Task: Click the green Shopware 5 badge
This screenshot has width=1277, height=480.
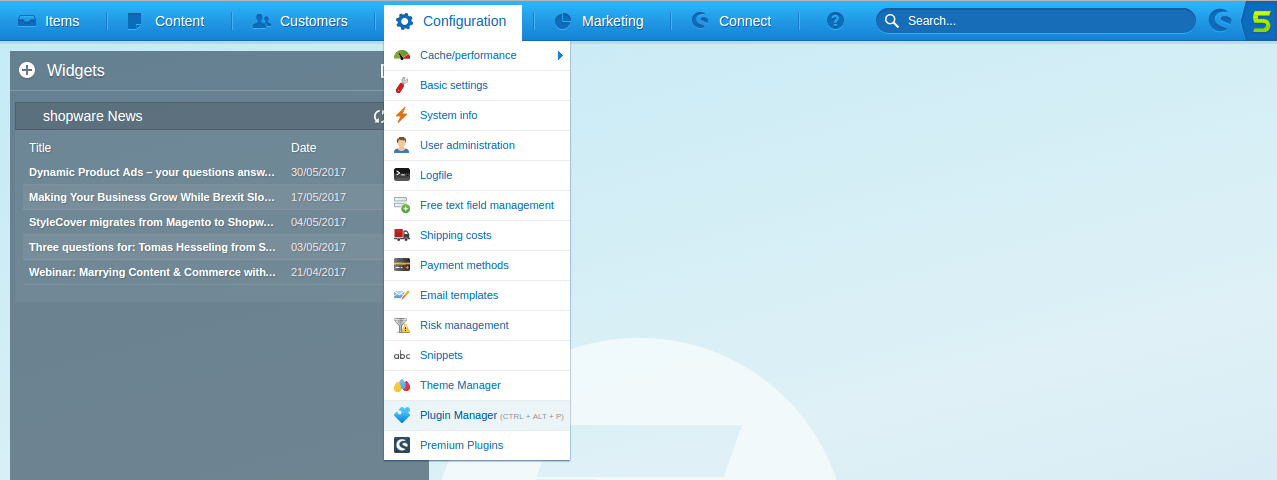Action: [1260, 20]
